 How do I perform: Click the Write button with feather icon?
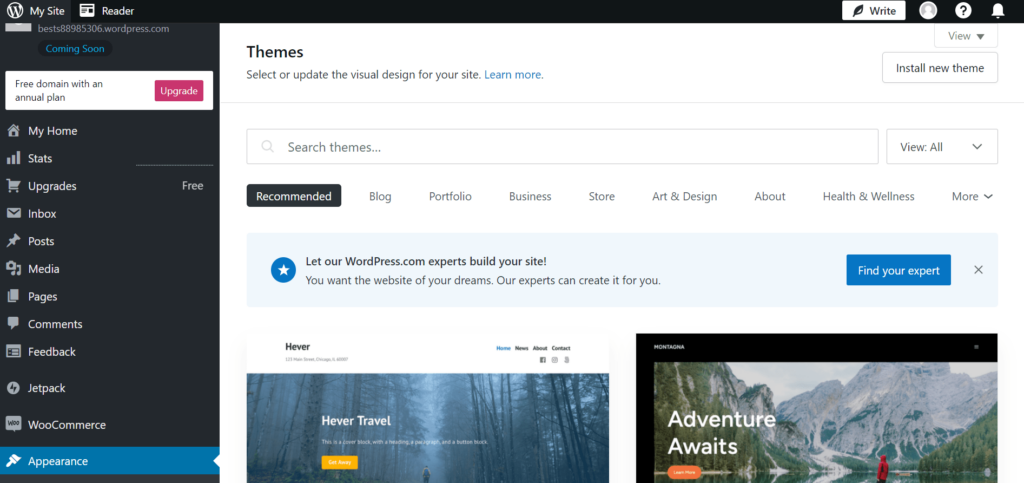874,10
